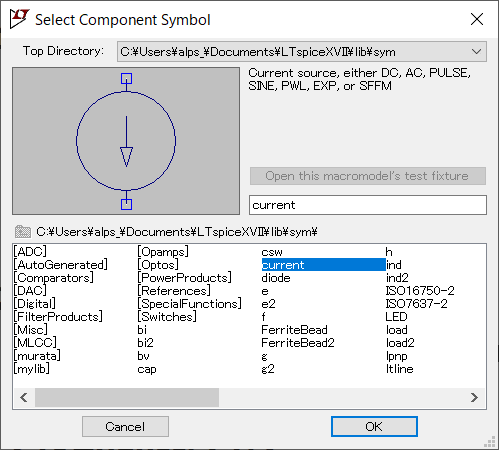This screenshot has width=499, height=450.
Task: Expand the Top Directory dropdown
Action: 476,52
